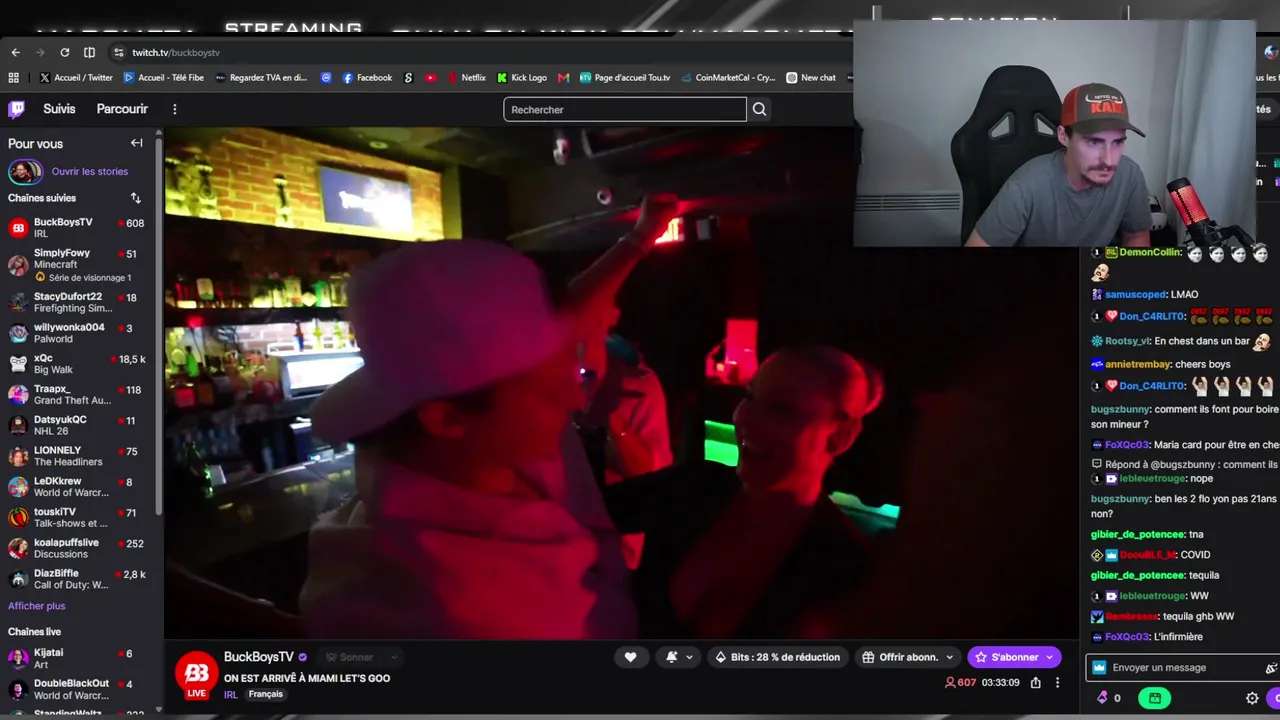Viewport: 1280px width, 720px height.
Task: Open the Kick Logo bookmark
Action: [x=522, y=77]
